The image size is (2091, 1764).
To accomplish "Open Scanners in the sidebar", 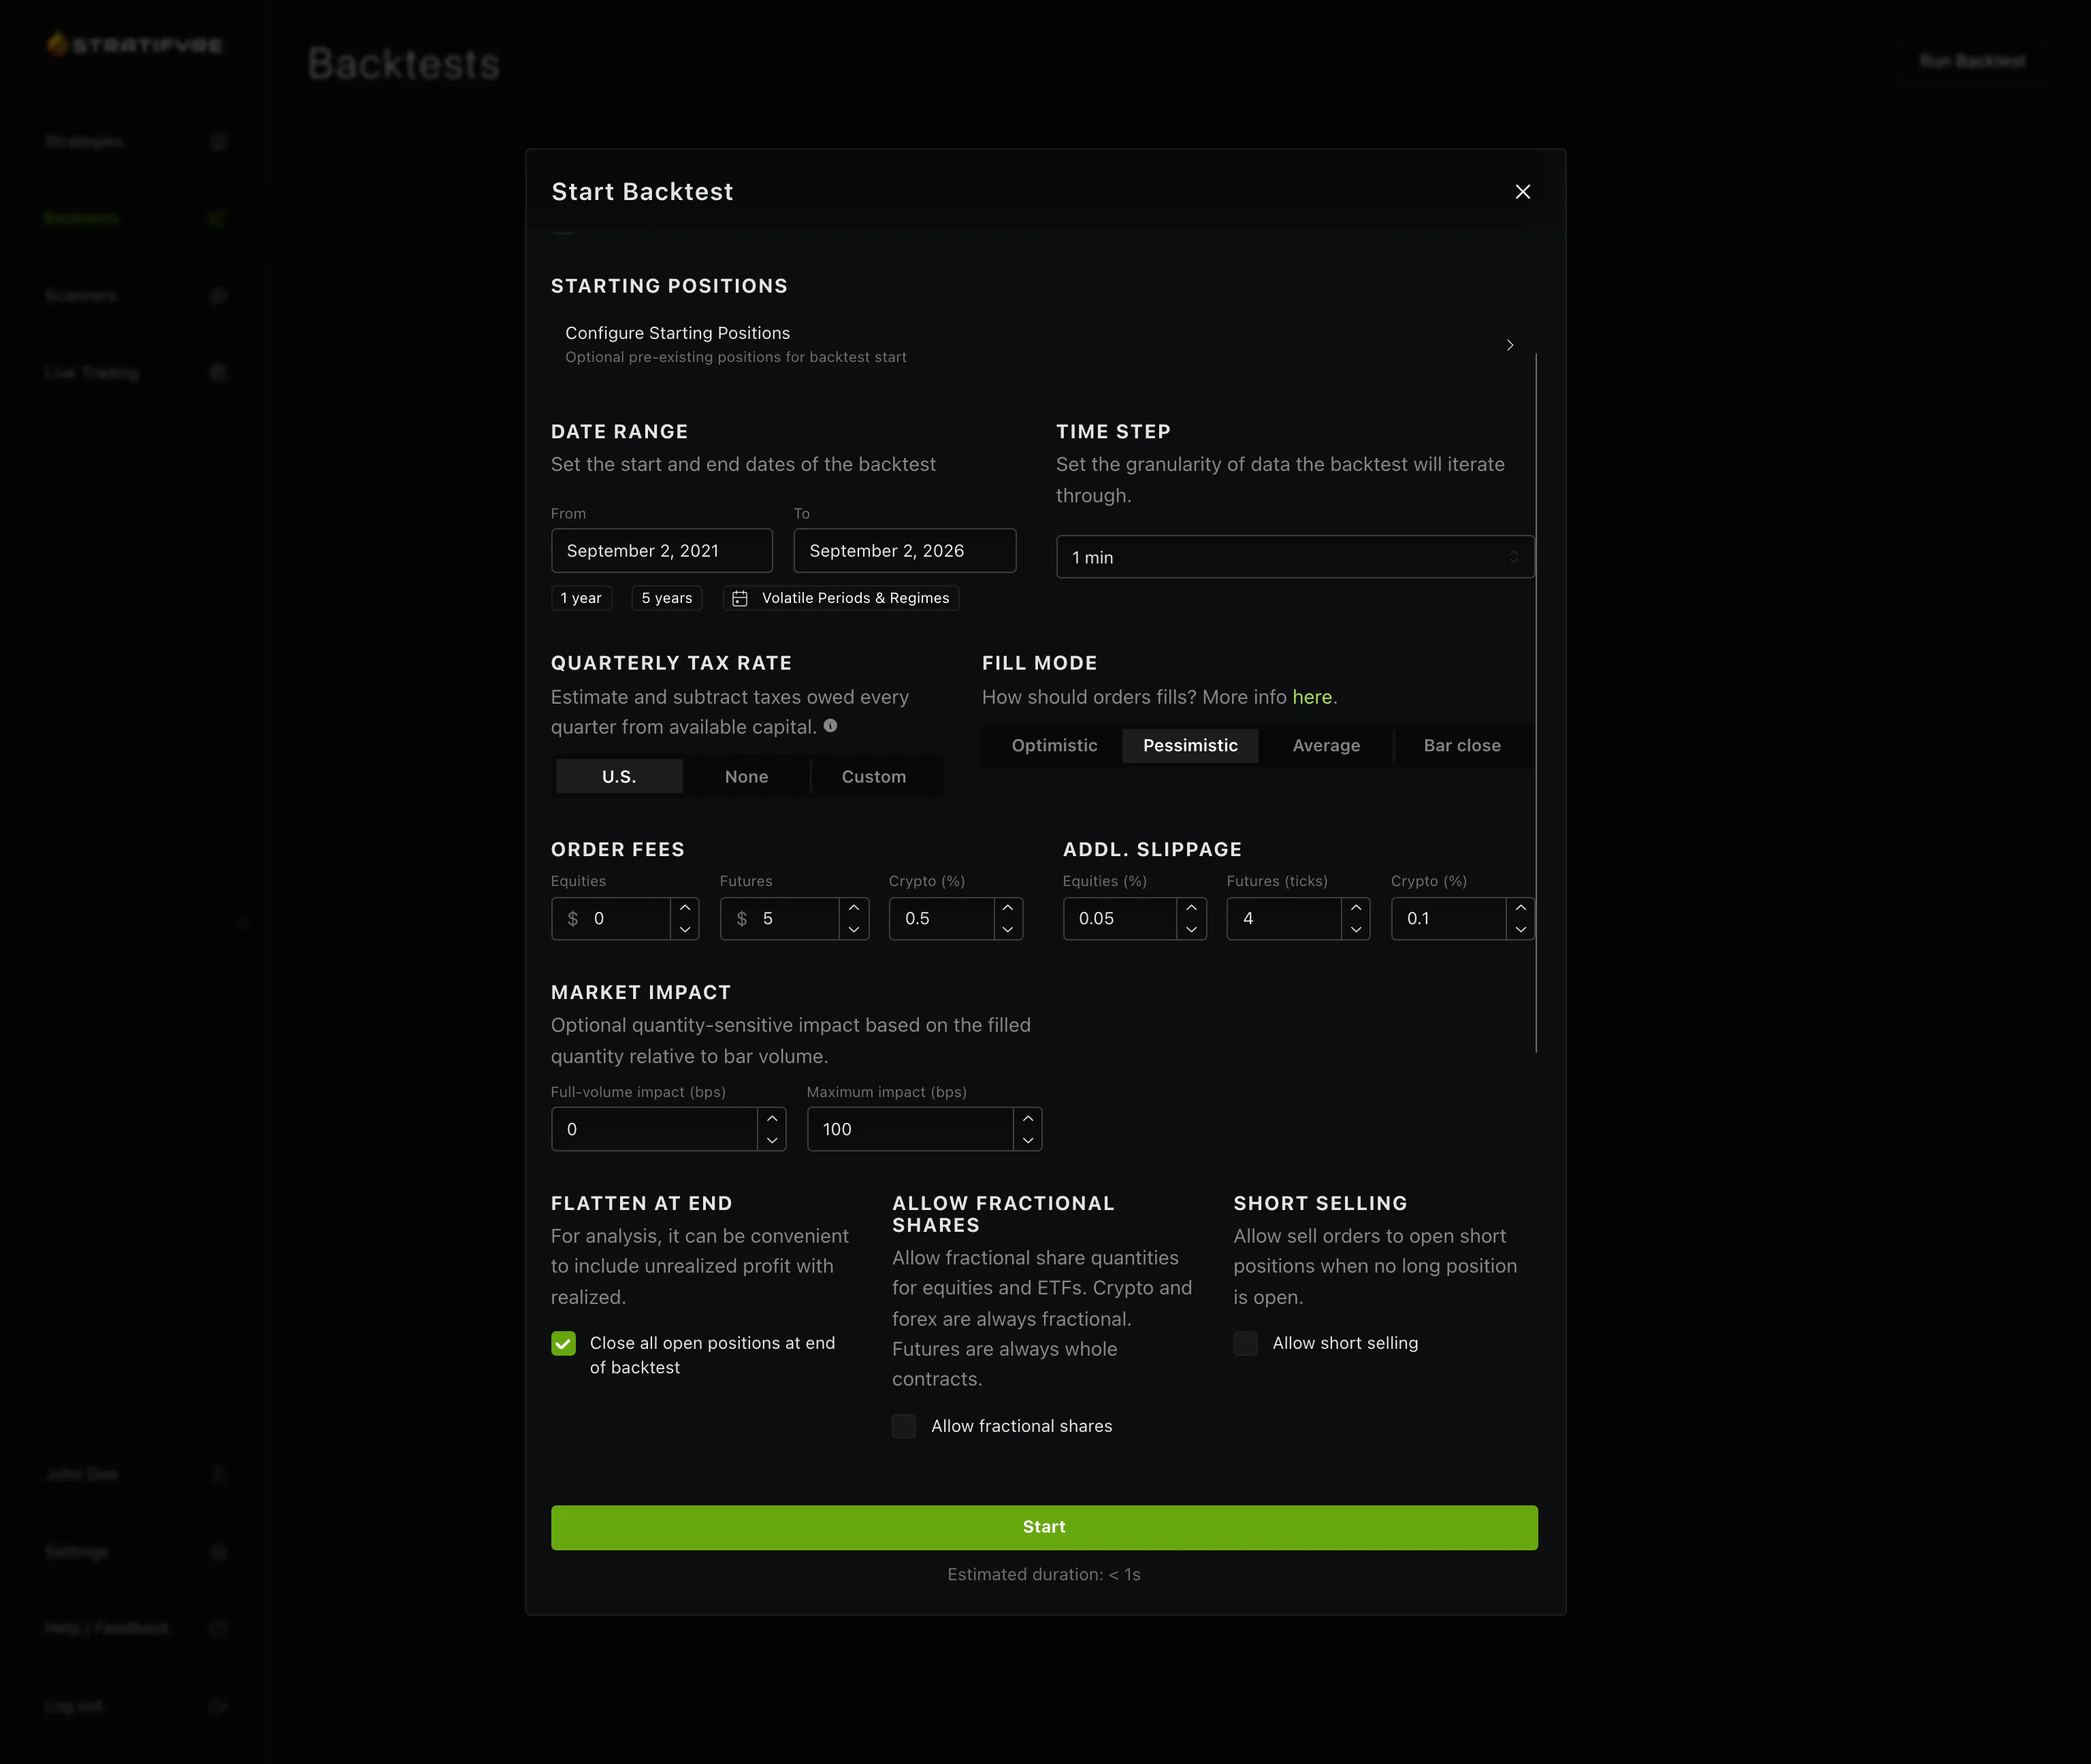I will point(136,295).
